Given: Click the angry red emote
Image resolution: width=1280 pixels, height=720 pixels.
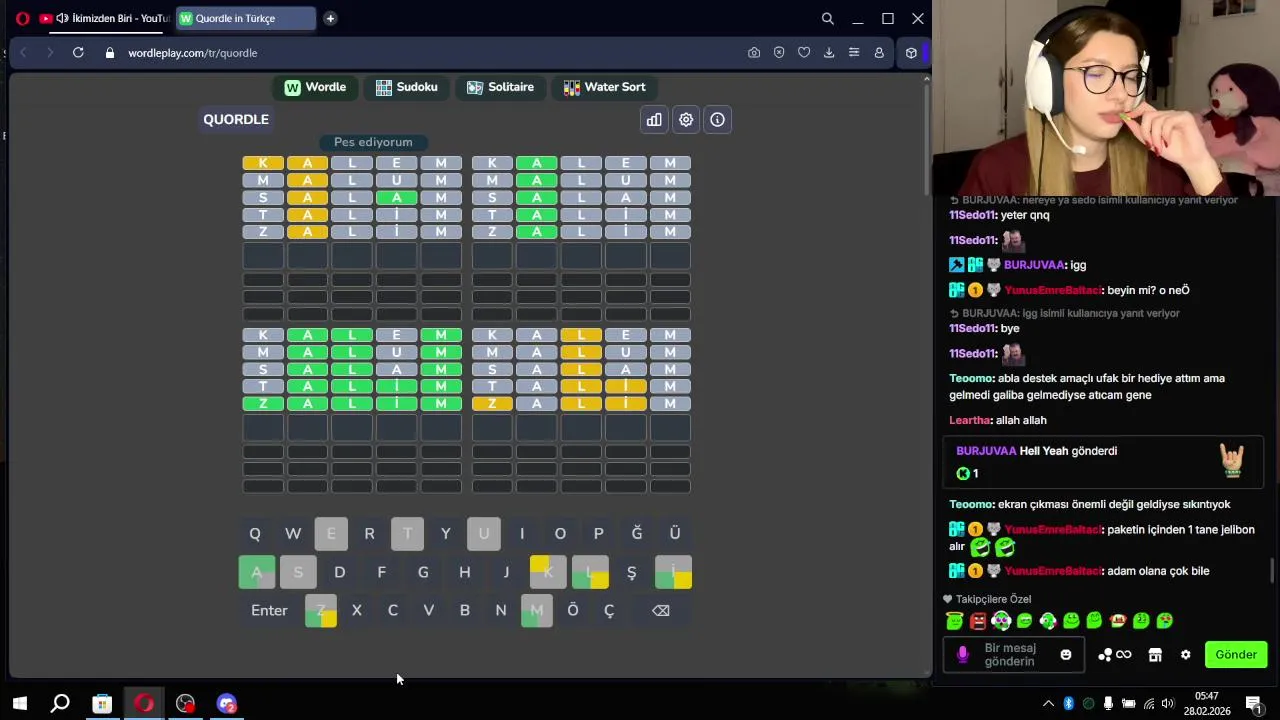Looking at the screenshot, I should [978, 621].
